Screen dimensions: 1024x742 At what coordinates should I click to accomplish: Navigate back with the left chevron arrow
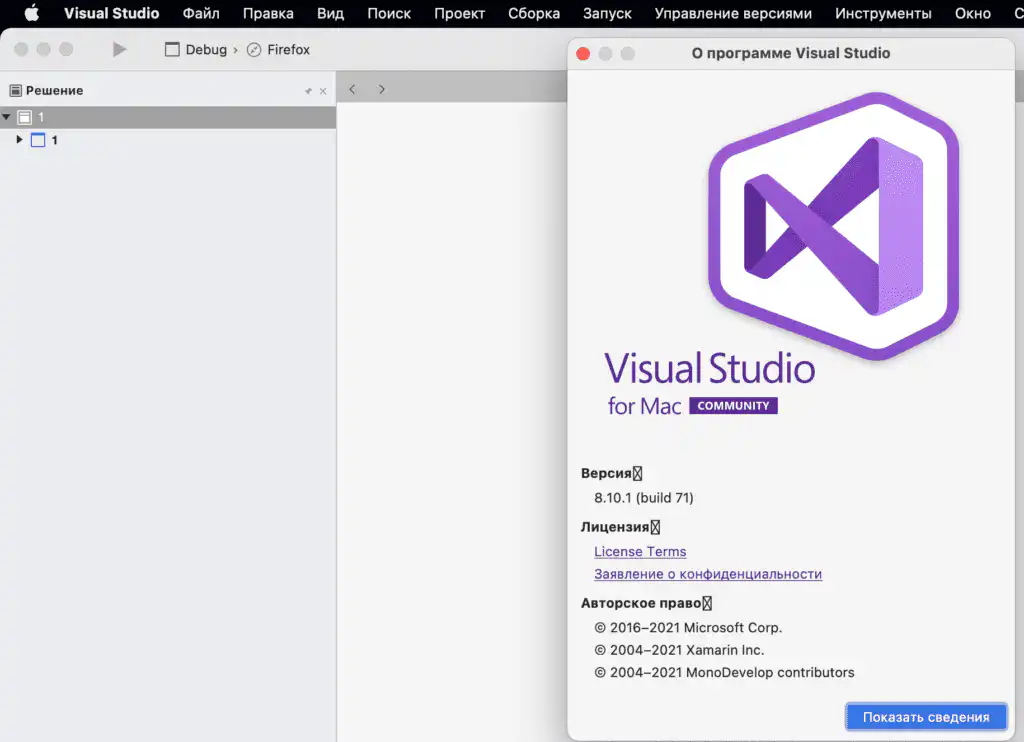pyautogui.click(x=352, y=89)
